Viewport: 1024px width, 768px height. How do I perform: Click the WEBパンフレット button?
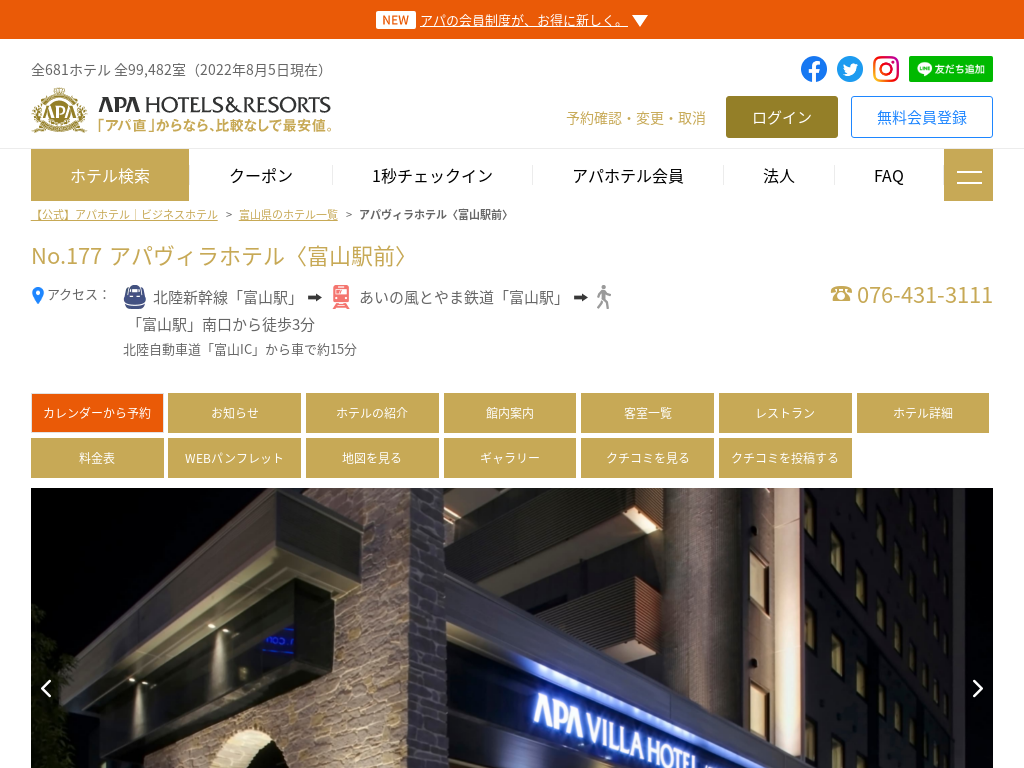234,458
